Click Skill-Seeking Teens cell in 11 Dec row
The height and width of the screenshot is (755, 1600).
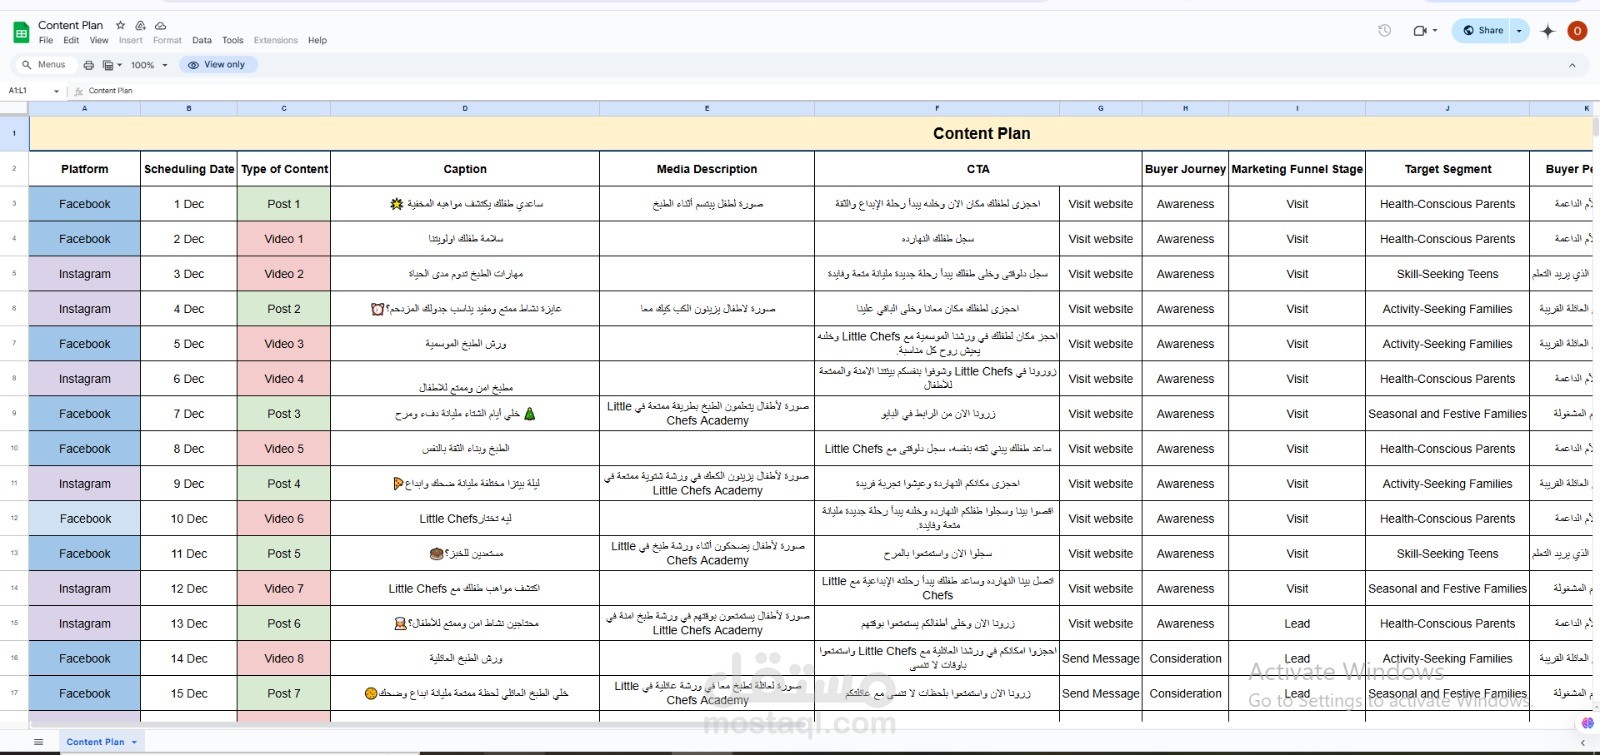(1447, 554)
